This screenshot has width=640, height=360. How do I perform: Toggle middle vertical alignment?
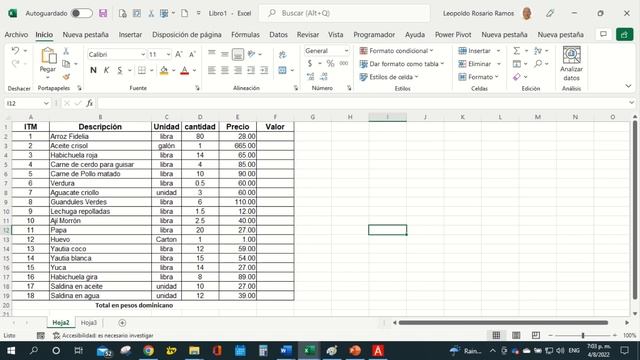click(224, 54)
